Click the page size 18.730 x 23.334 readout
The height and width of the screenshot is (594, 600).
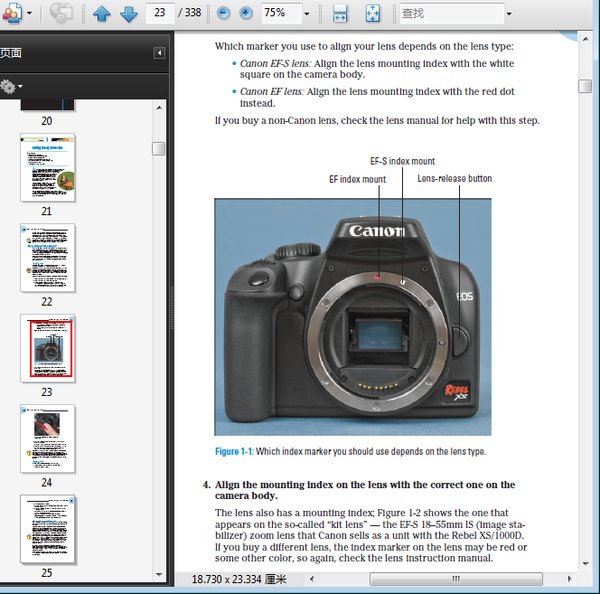[x=239, y=579]
